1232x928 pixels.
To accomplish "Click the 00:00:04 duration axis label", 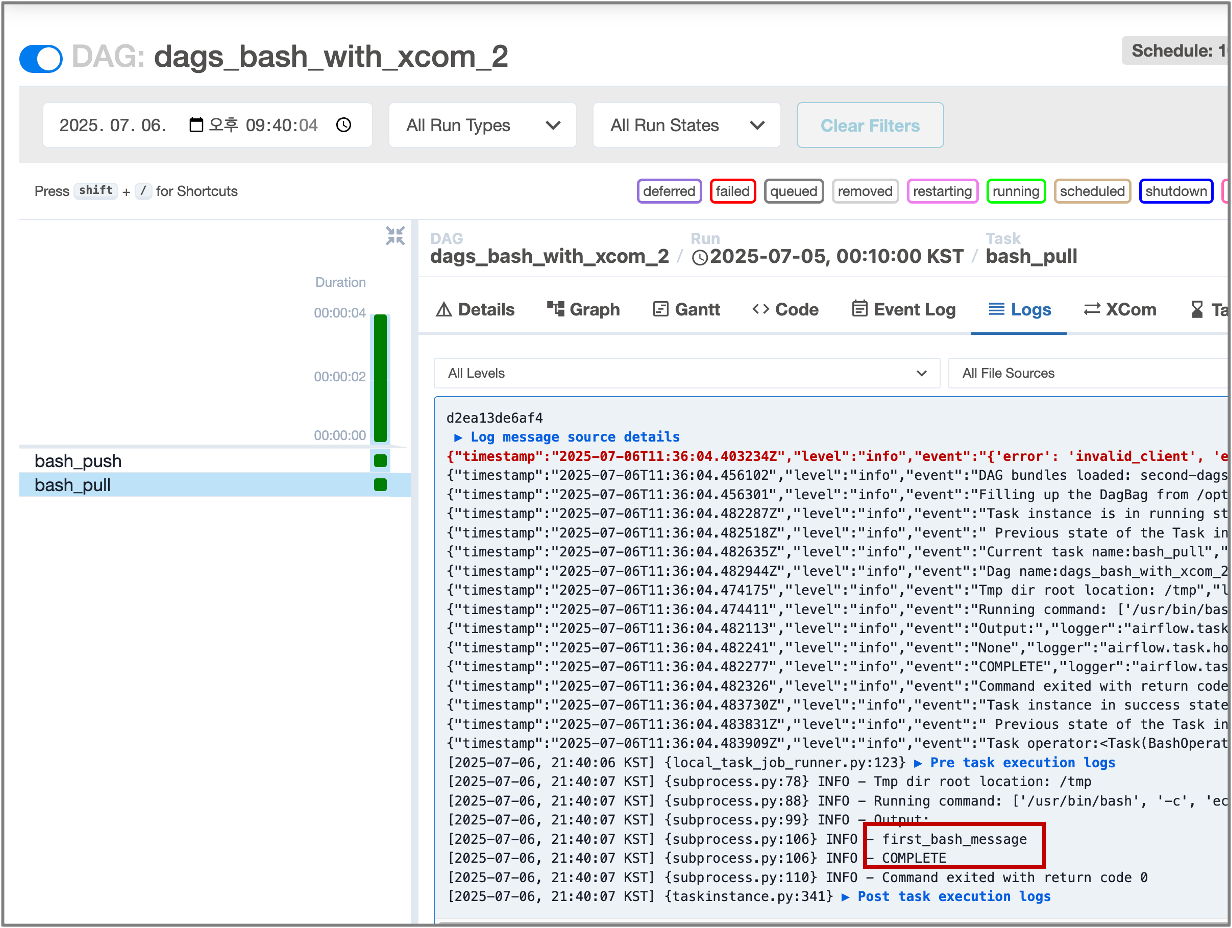I will 340,313.
